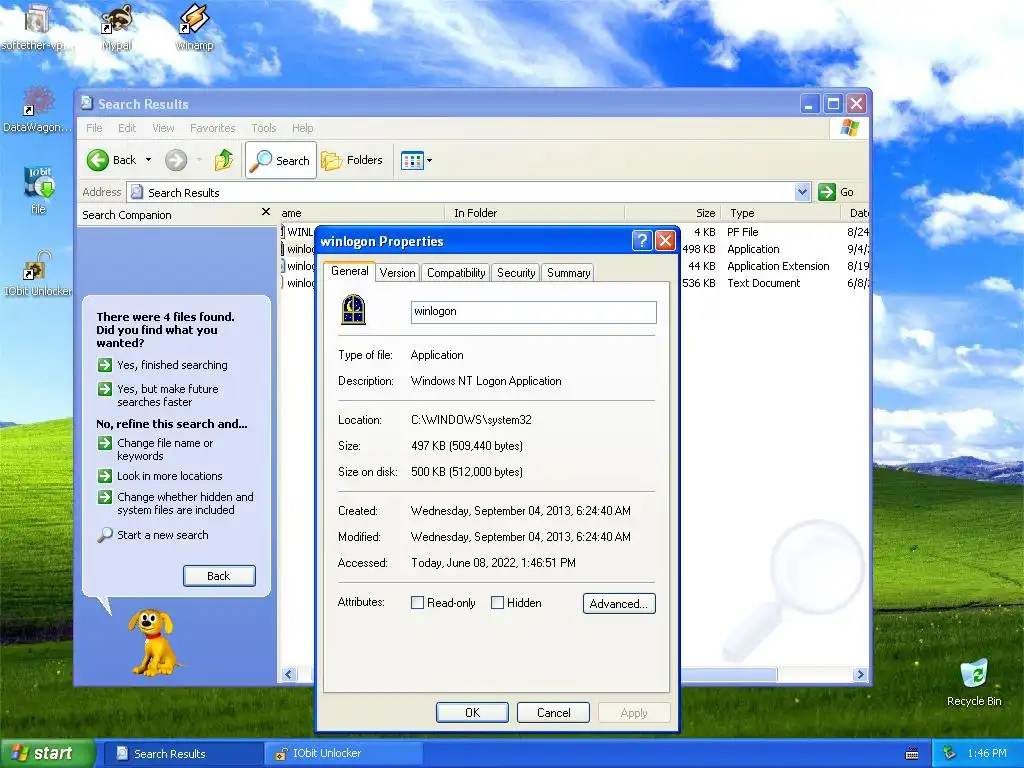Screen dimensions: 1024x768
Task: Click the green Back arrow in Search Results
Action: click(98, 160)
